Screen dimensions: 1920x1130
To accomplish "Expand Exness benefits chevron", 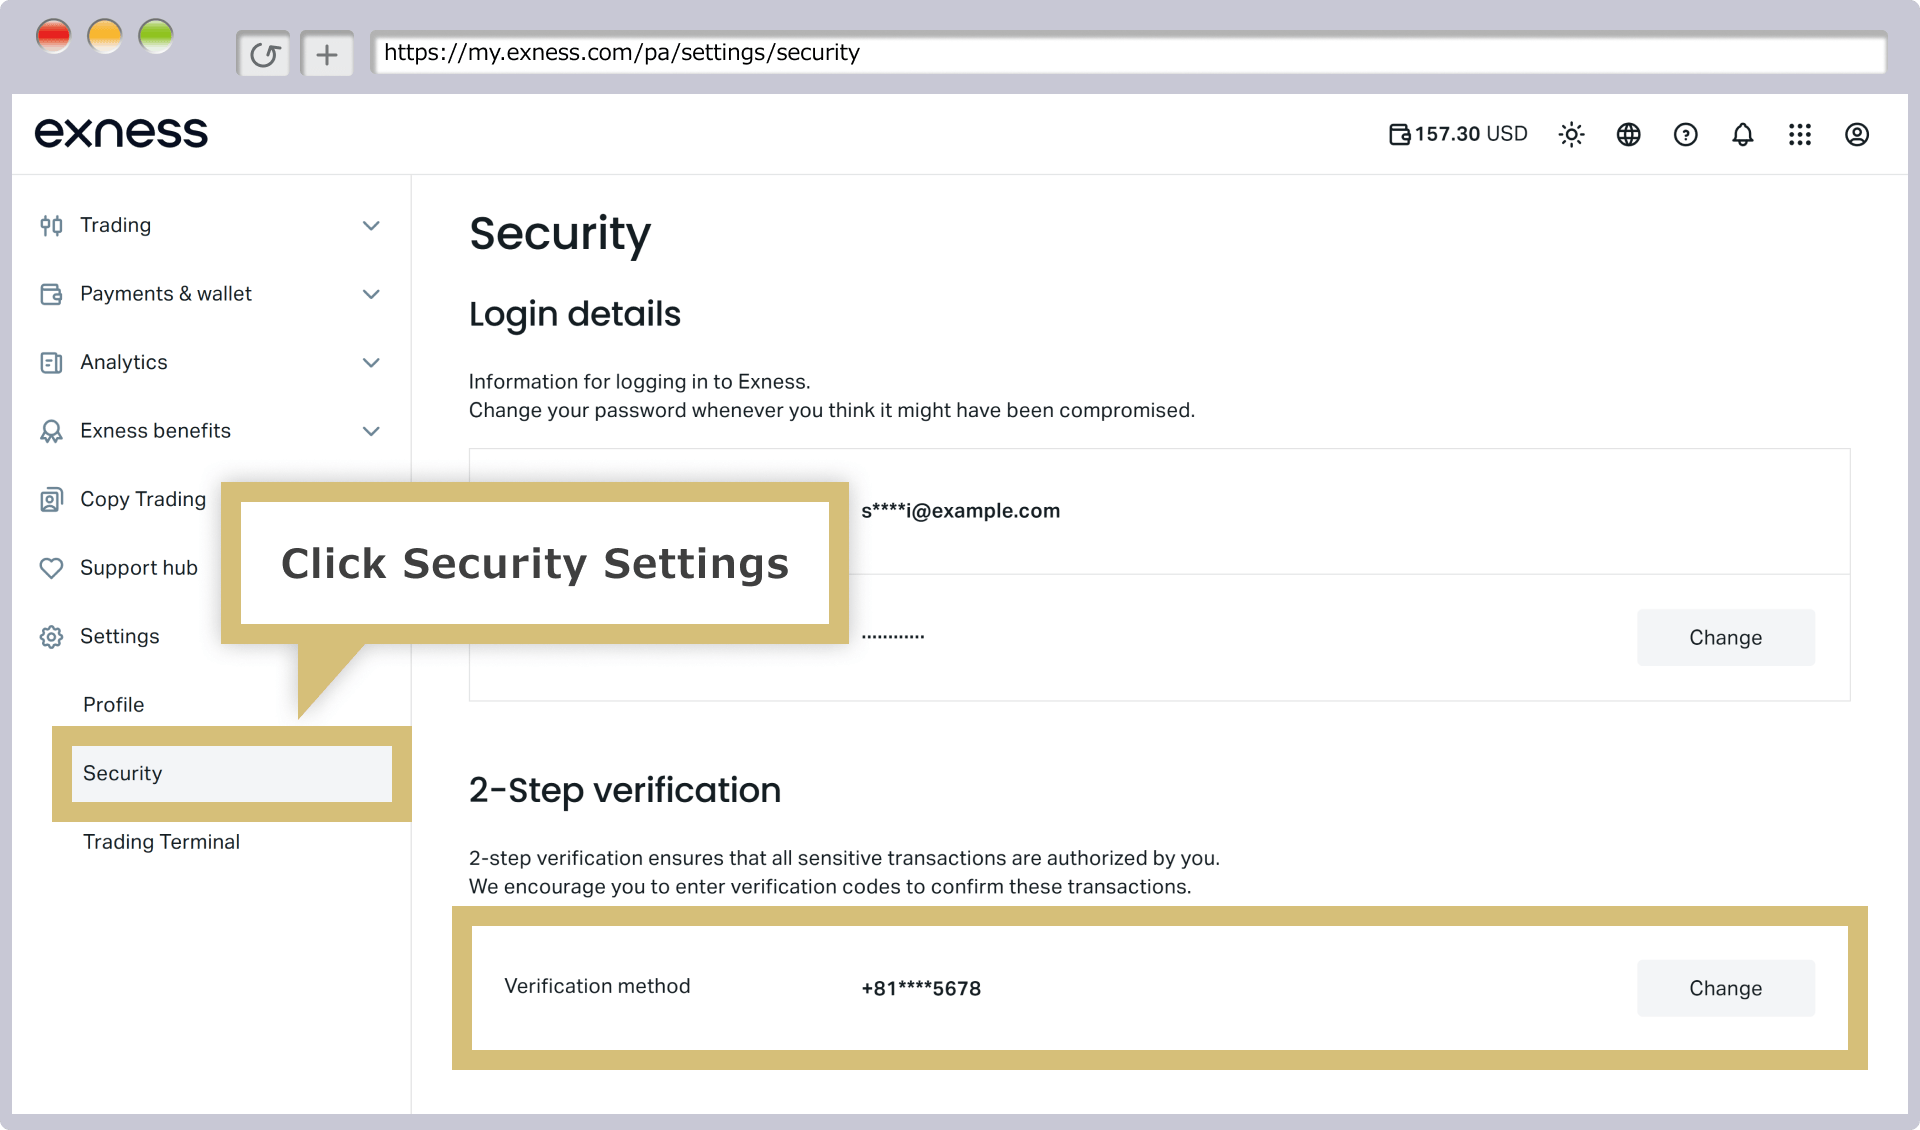I will [x=371, y=431].
